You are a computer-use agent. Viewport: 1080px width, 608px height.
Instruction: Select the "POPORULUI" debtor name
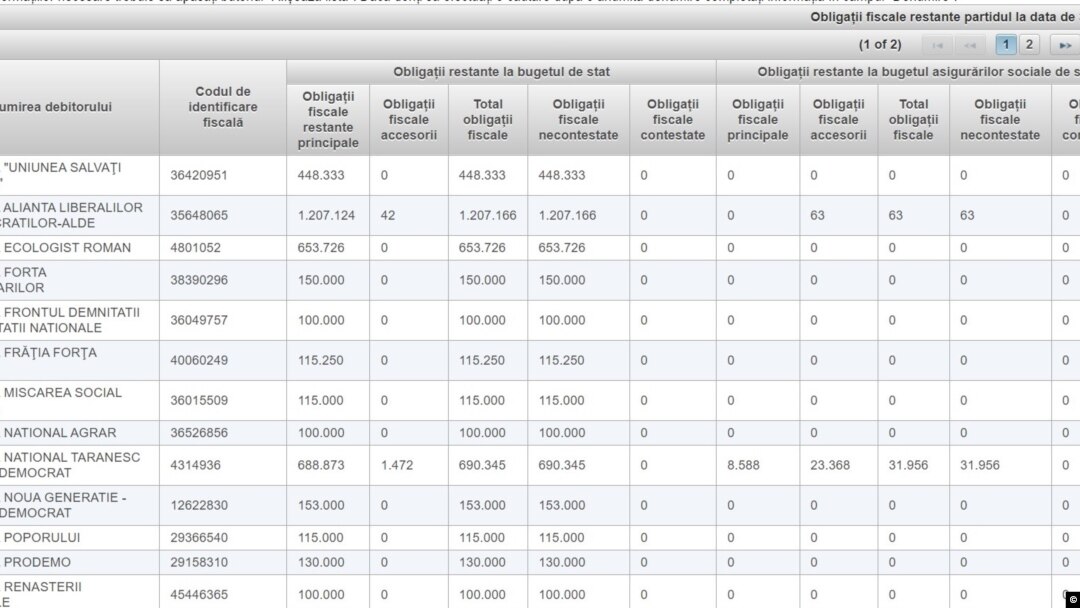coord(42,537)
